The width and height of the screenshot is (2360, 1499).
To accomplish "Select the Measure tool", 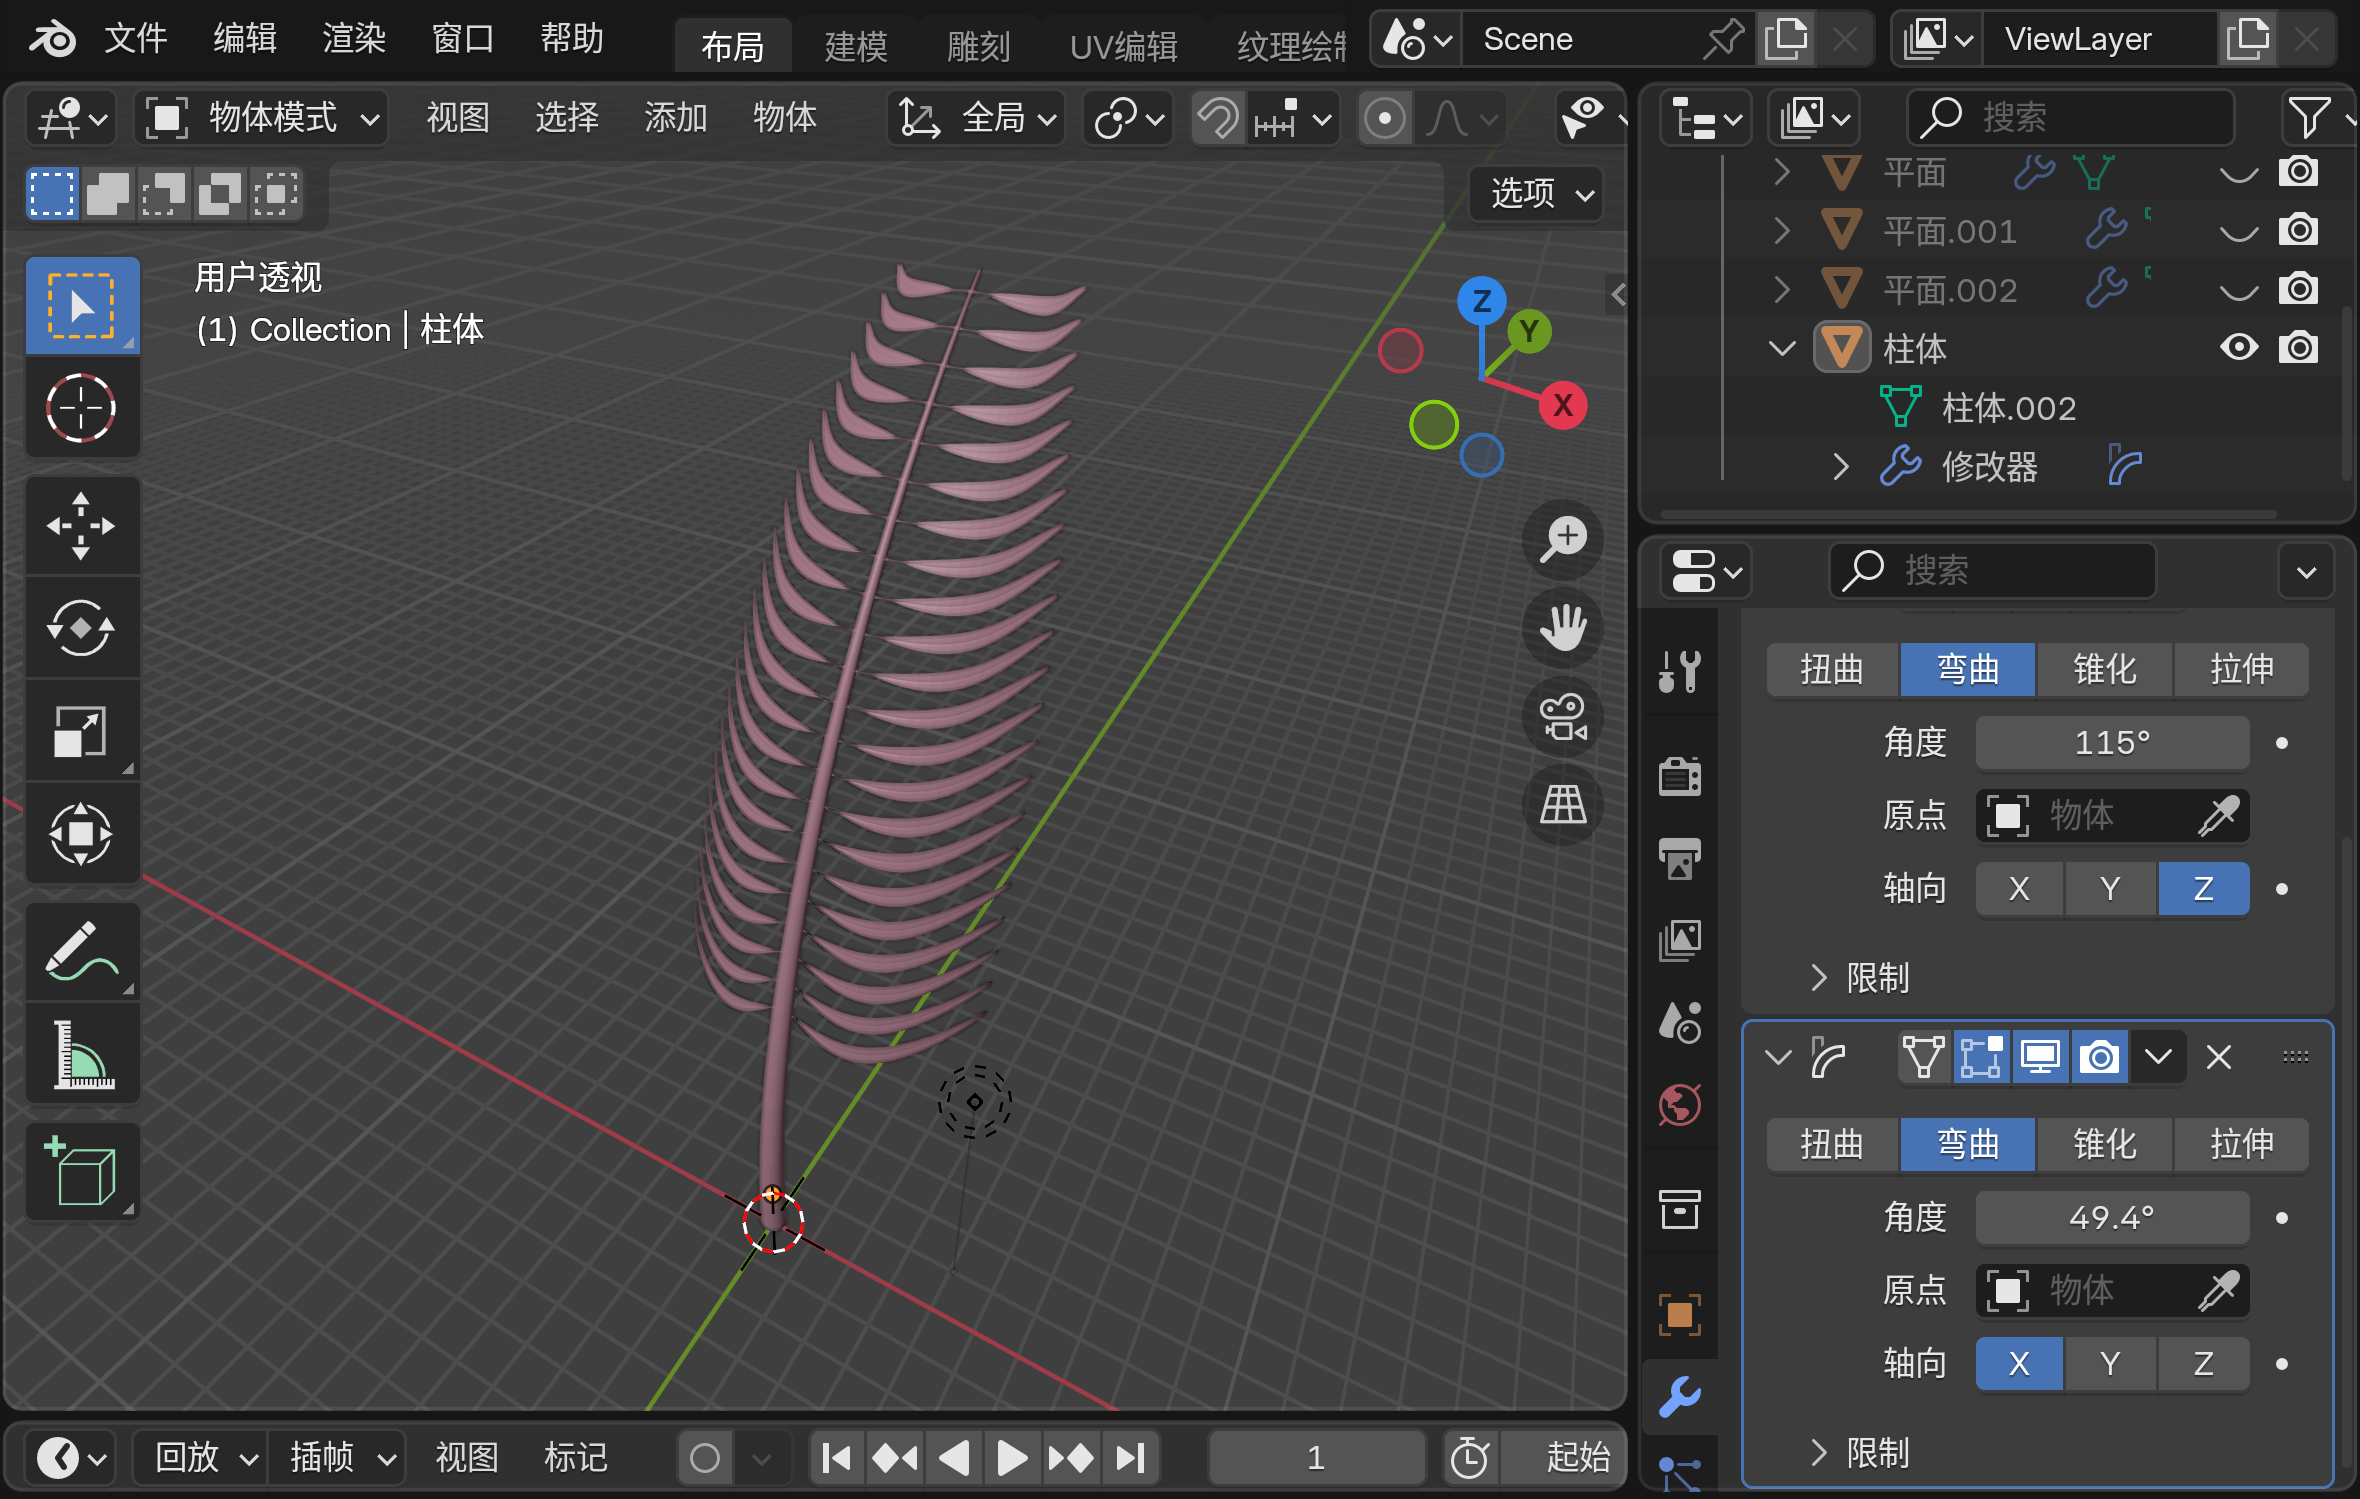I will tap(81, 1055).
